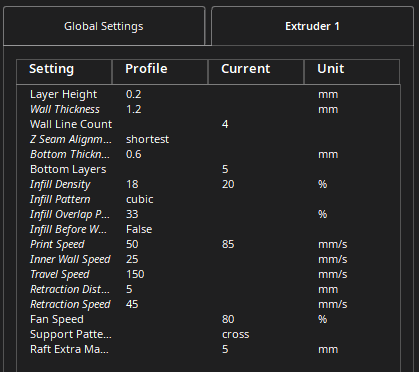The image size is (419, 372).
Task: Click the Retraction Speed value 45
Action: click(132, 304)
